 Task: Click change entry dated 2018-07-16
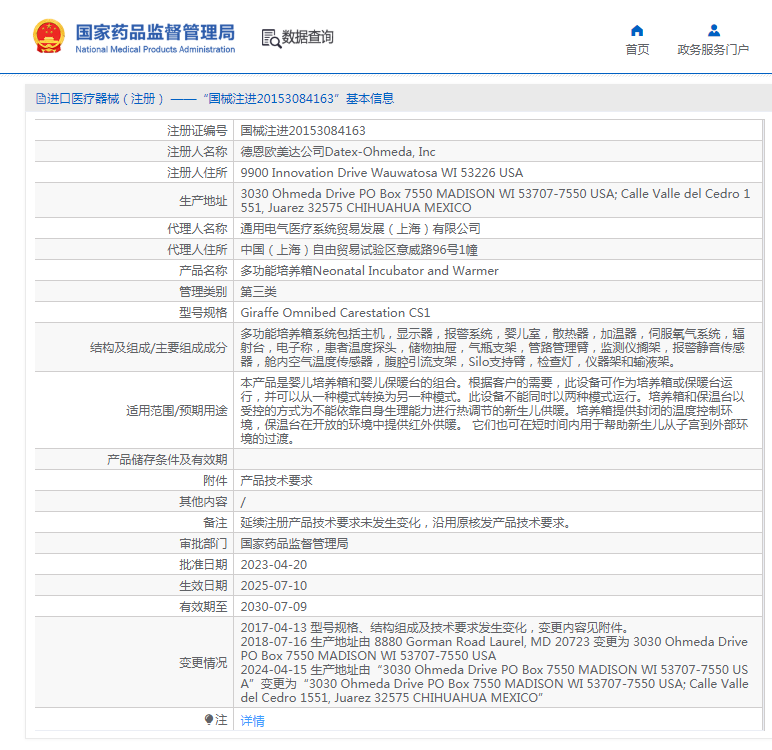pos(494,649)
